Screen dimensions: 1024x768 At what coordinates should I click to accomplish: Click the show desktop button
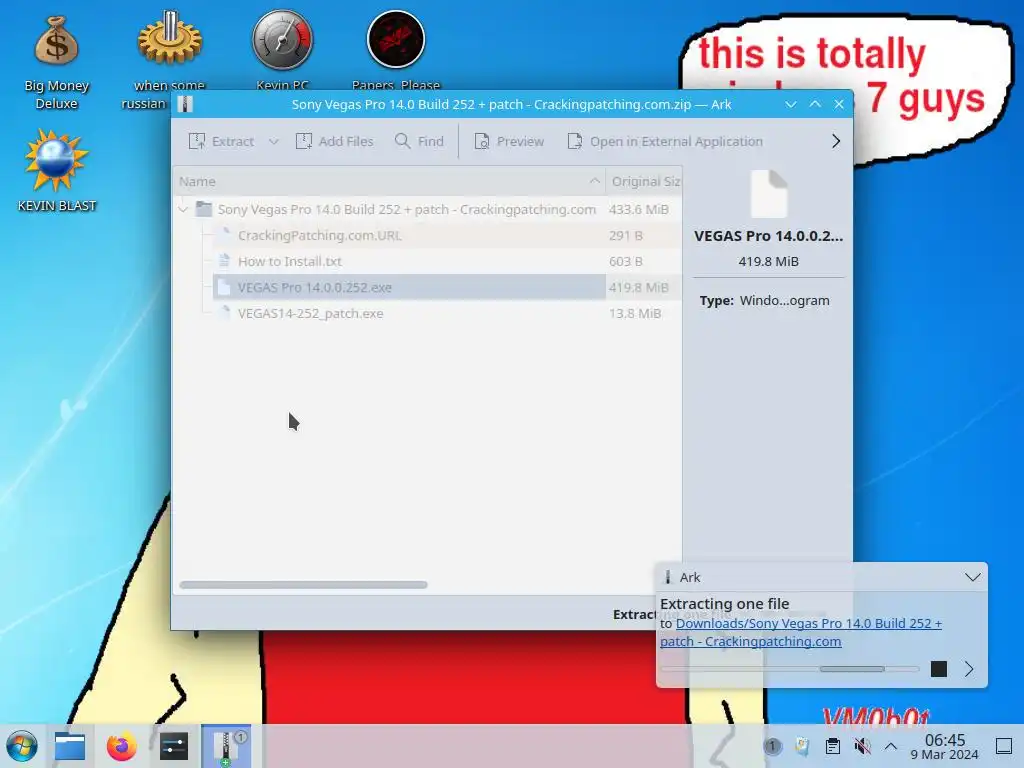pyautogui.click(x=1004, y=746)
